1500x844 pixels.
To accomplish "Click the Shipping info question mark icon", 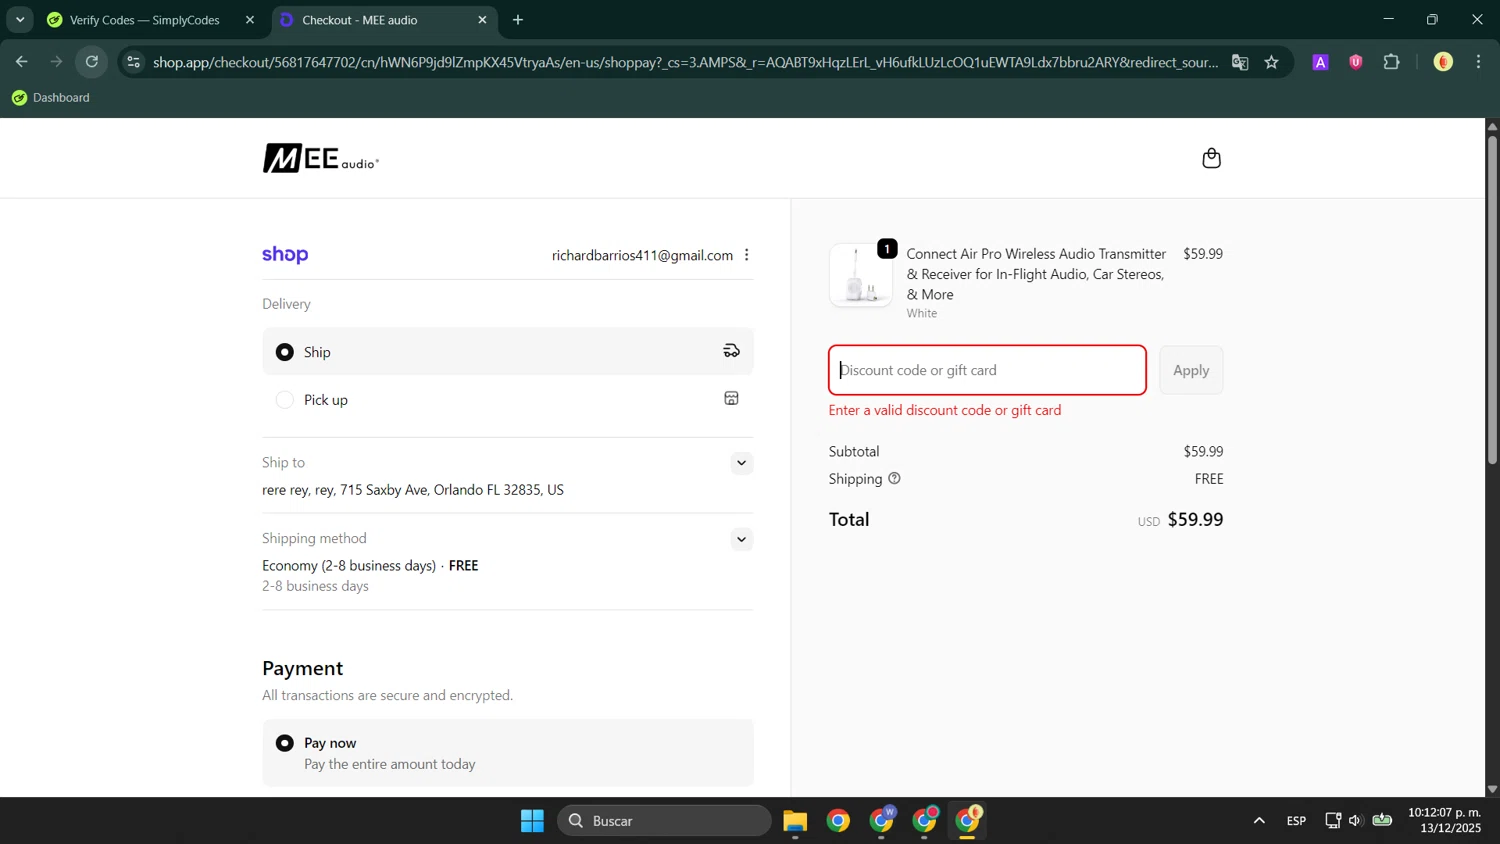I will point(894,479).
